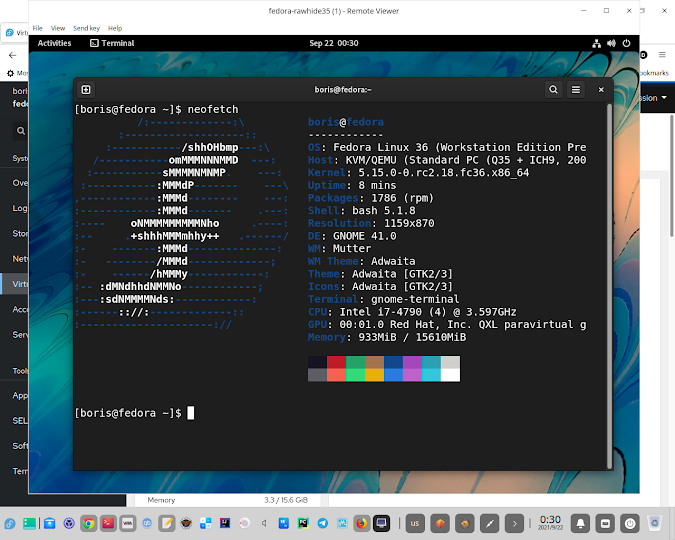
Task: Click the Fedora launcher icon in taskbar
Action: 9,524
